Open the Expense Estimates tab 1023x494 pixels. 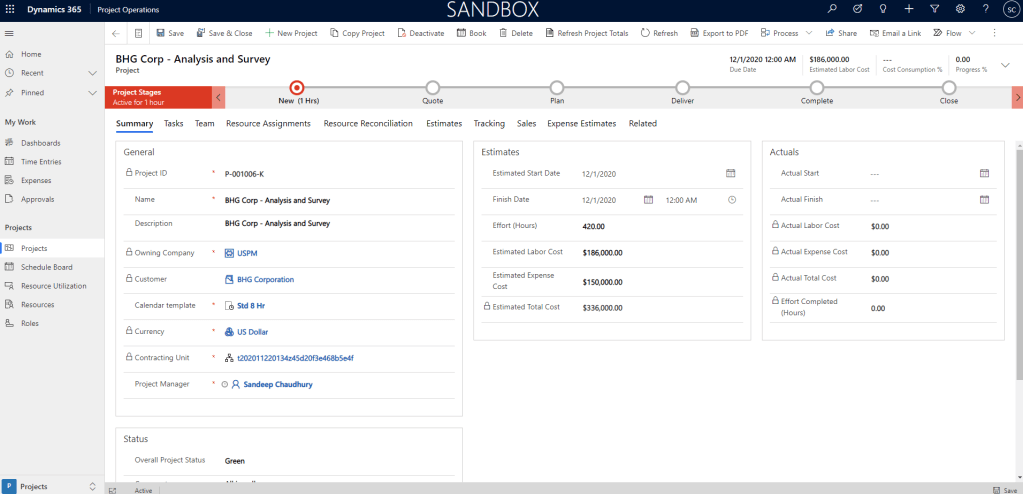[x=581, y=124]
